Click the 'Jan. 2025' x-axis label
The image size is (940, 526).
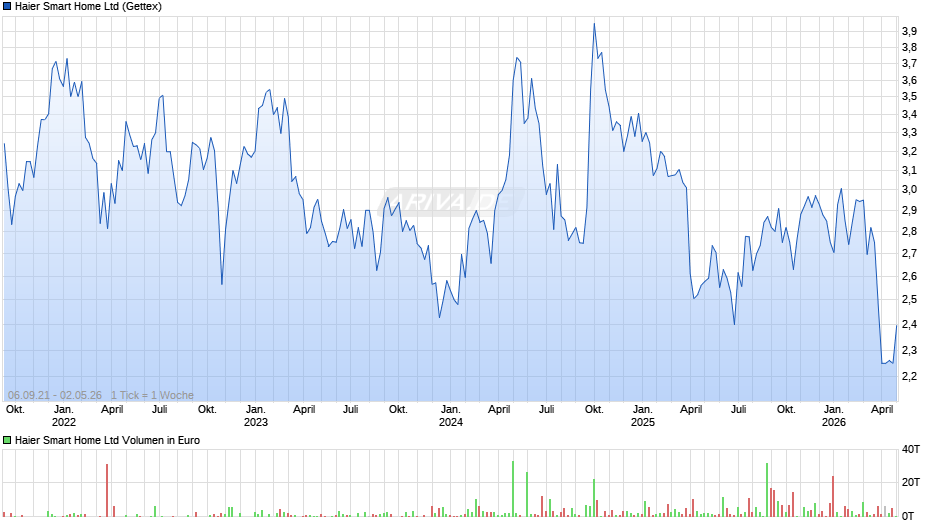click(643, 416)
